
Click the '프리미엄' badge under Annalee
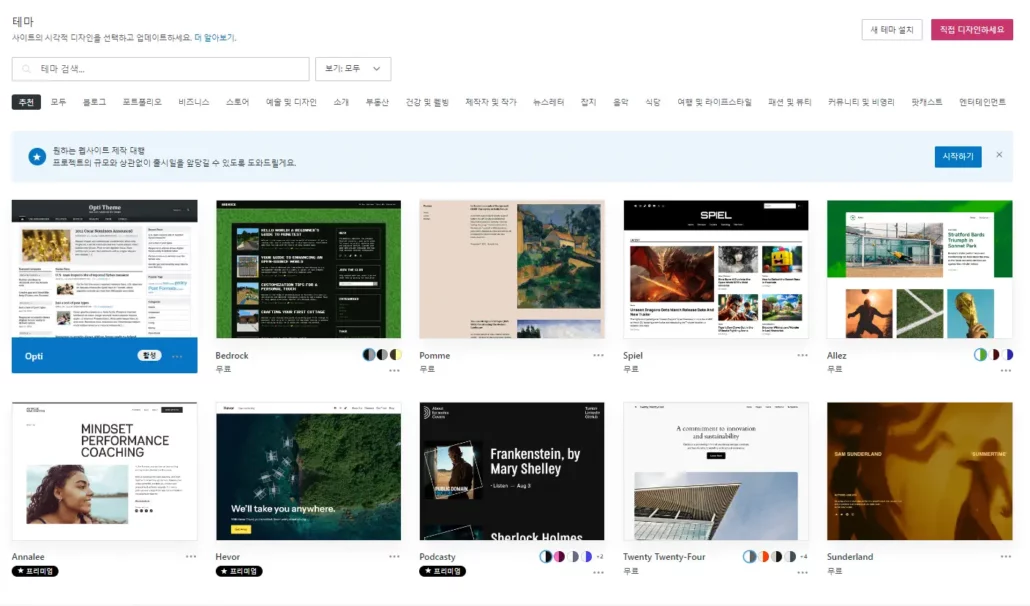pos(35,571)
